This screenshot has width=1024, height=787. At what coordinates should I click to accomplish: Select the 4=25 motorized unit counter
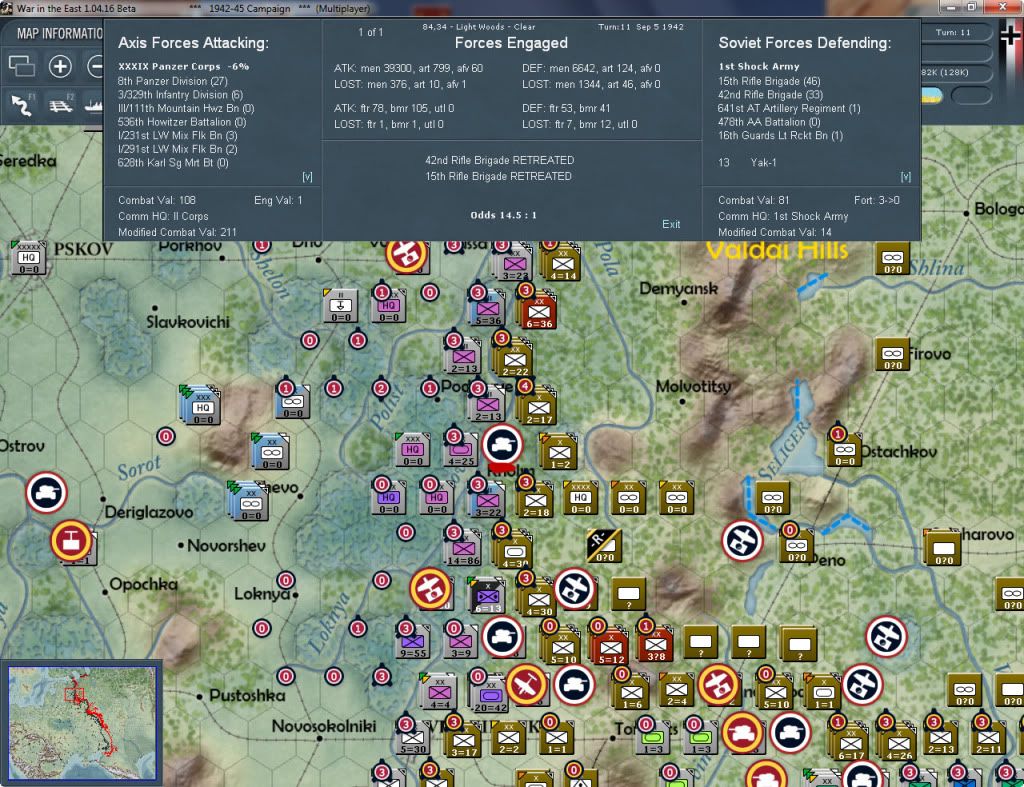460,450
